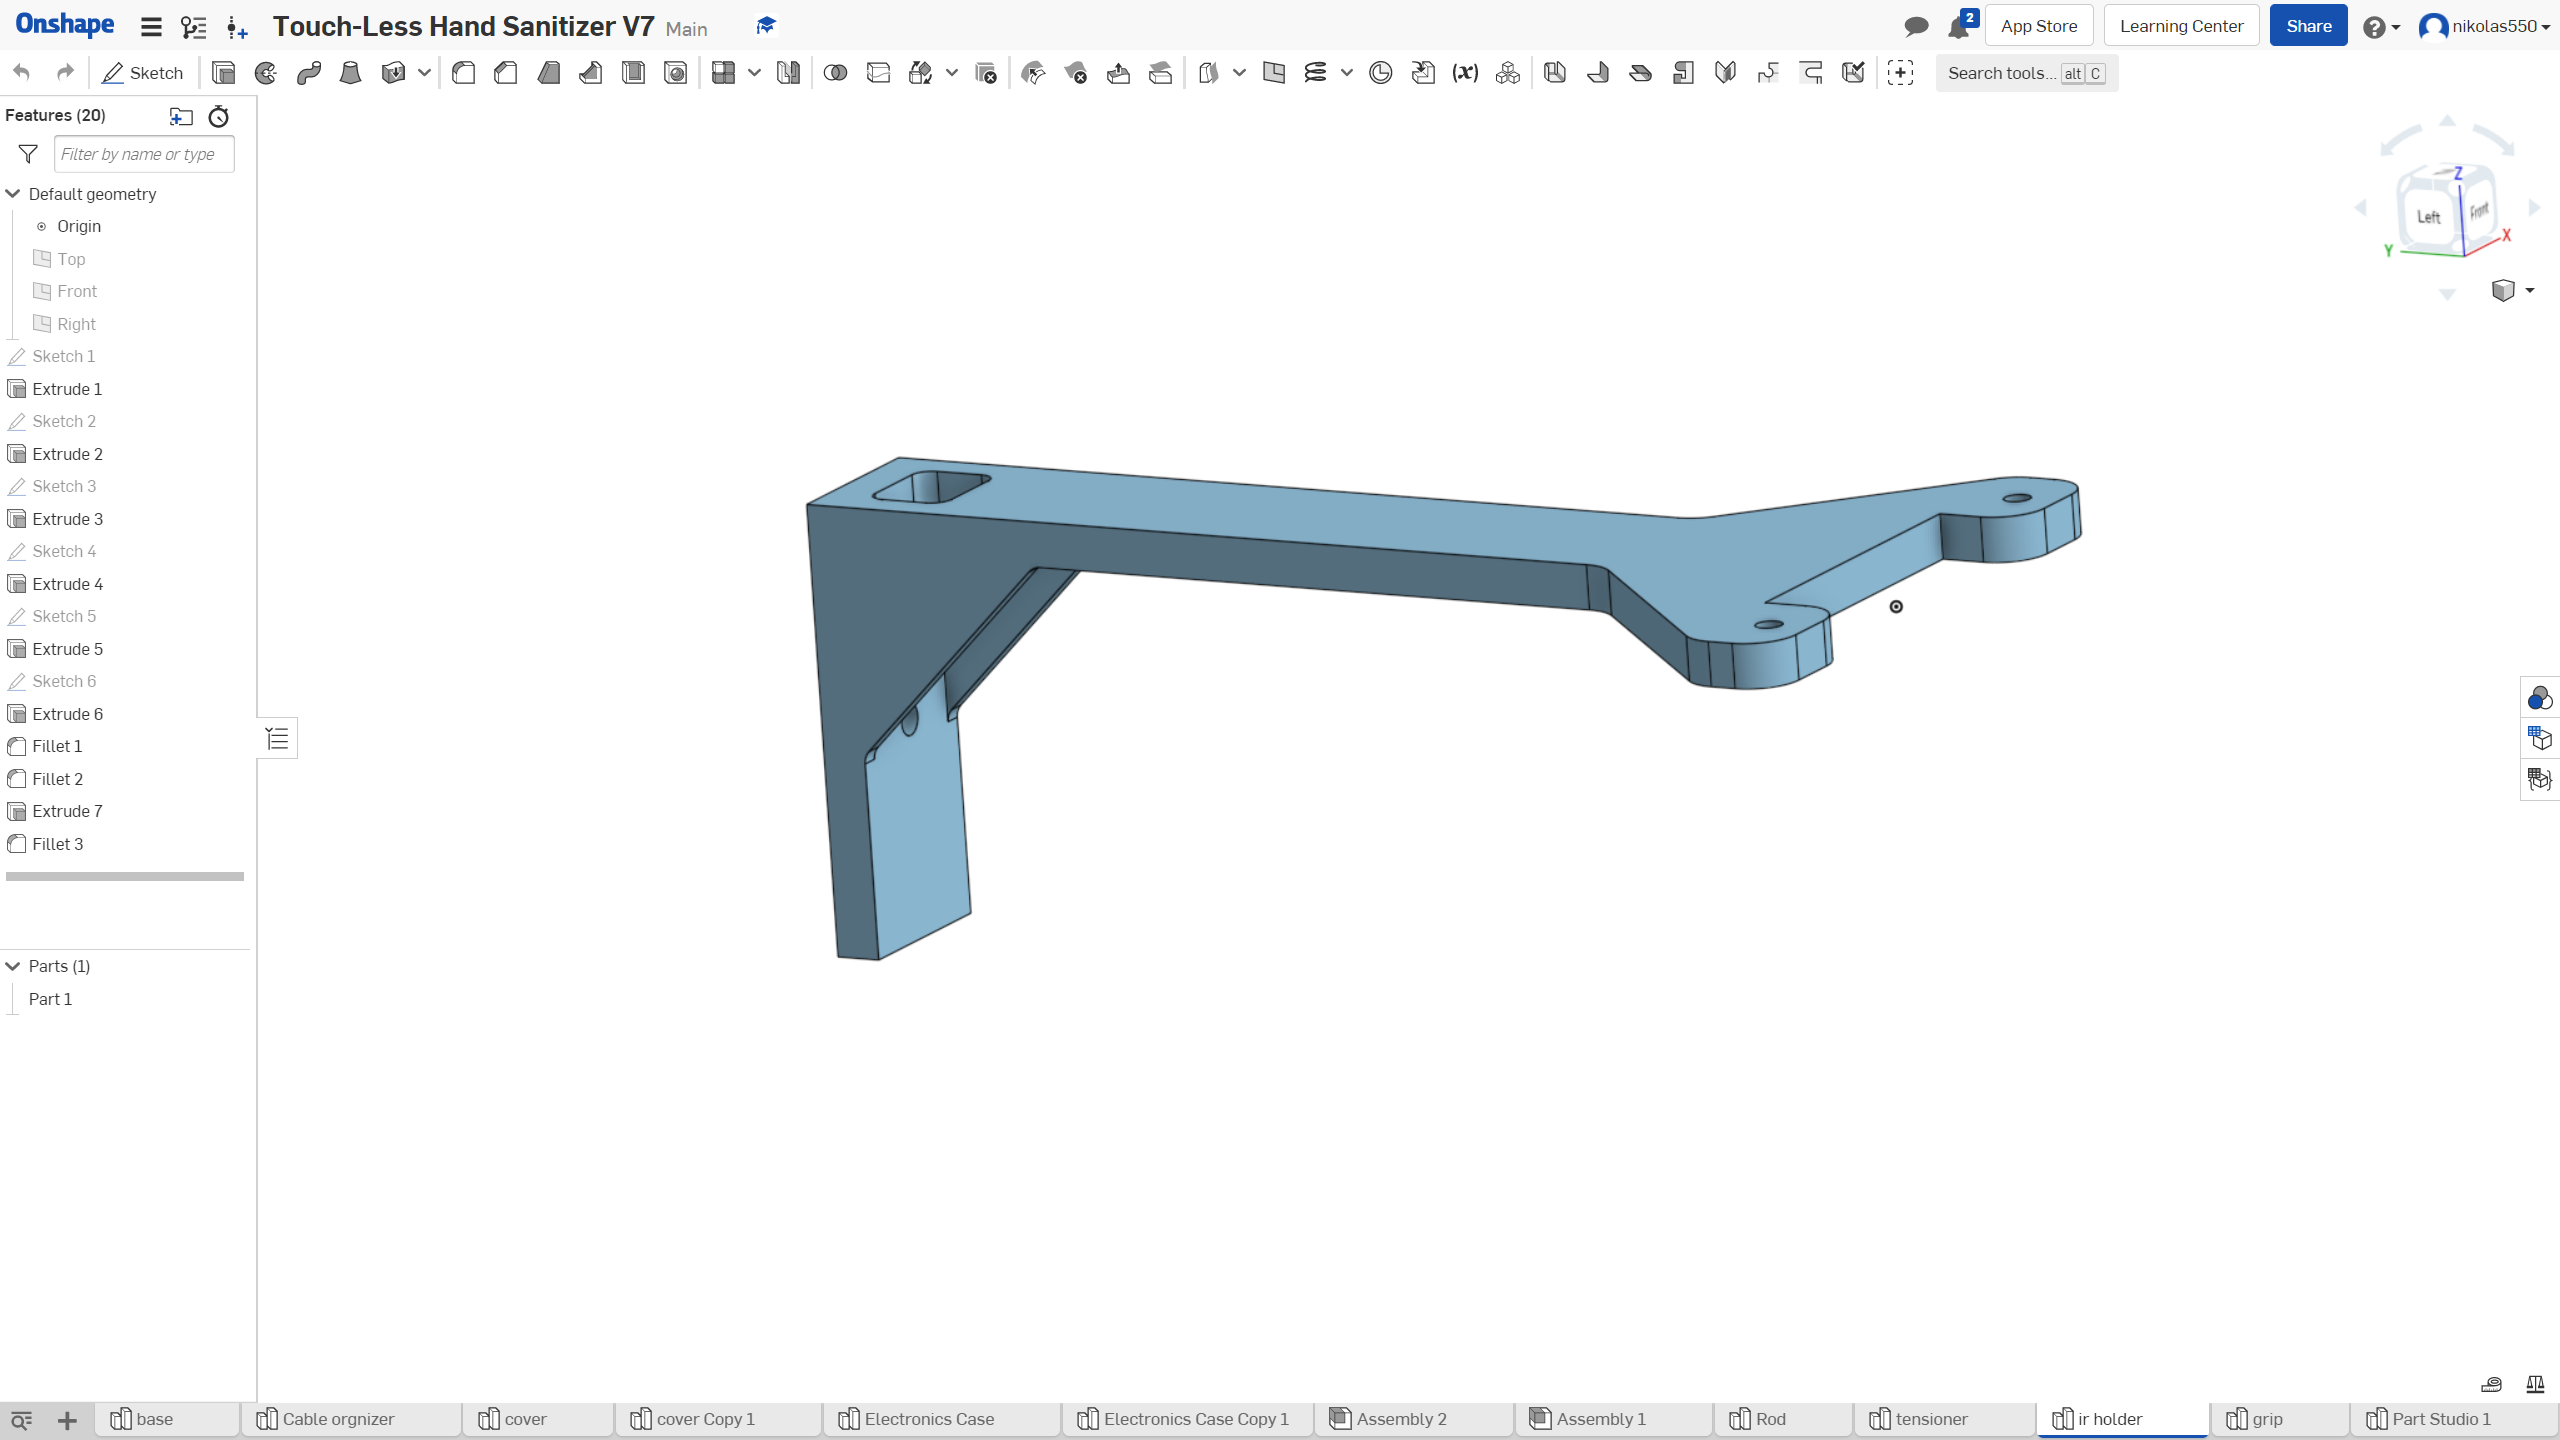Open the App Store link
This screenshot has width=2560, height=1440.
point(2038,26)
